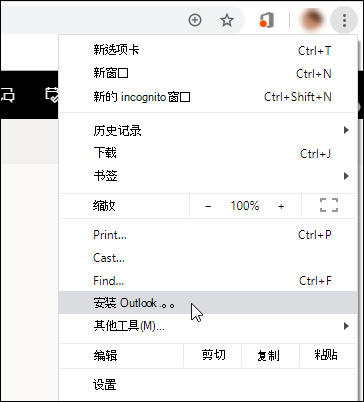Click the install app plus icon in address bar

195,20
